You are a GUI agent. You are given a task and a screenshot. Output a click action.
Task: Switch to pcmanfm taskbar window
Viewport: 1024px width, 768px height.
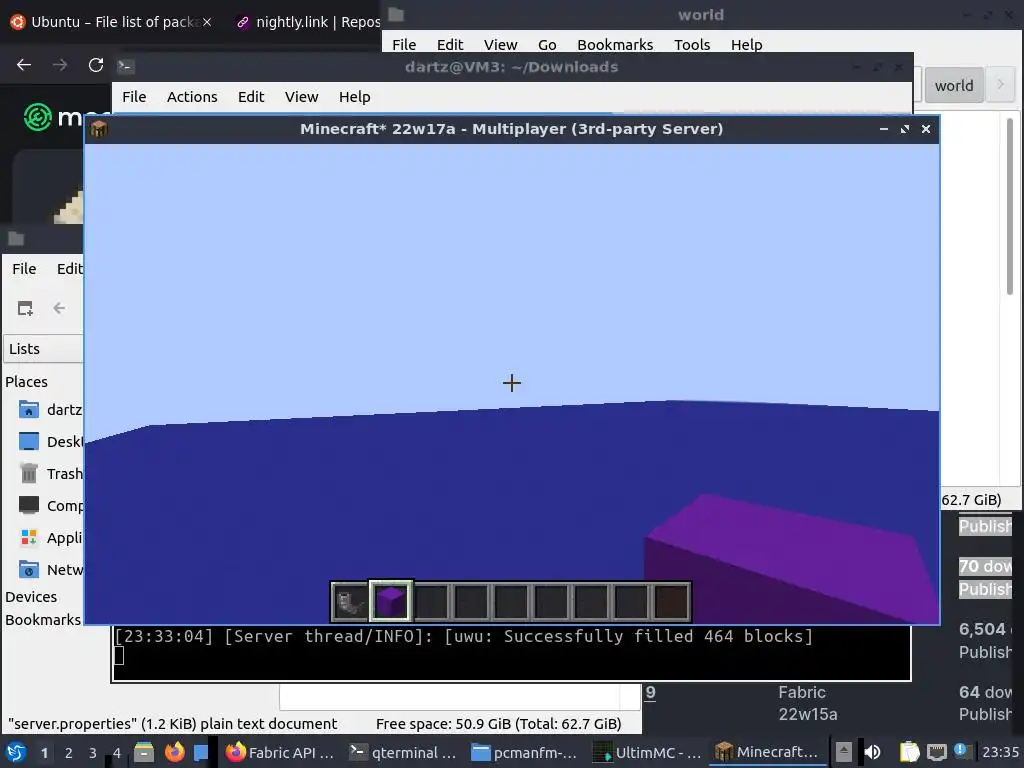coord(524,752)
